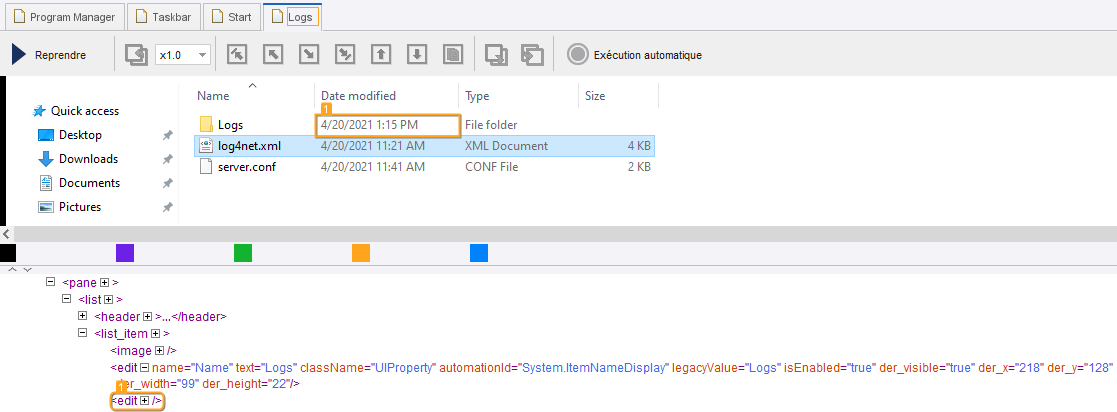1117x412 pixels.
Task: Click the down arrow toolbar icon
Action: 418,55
